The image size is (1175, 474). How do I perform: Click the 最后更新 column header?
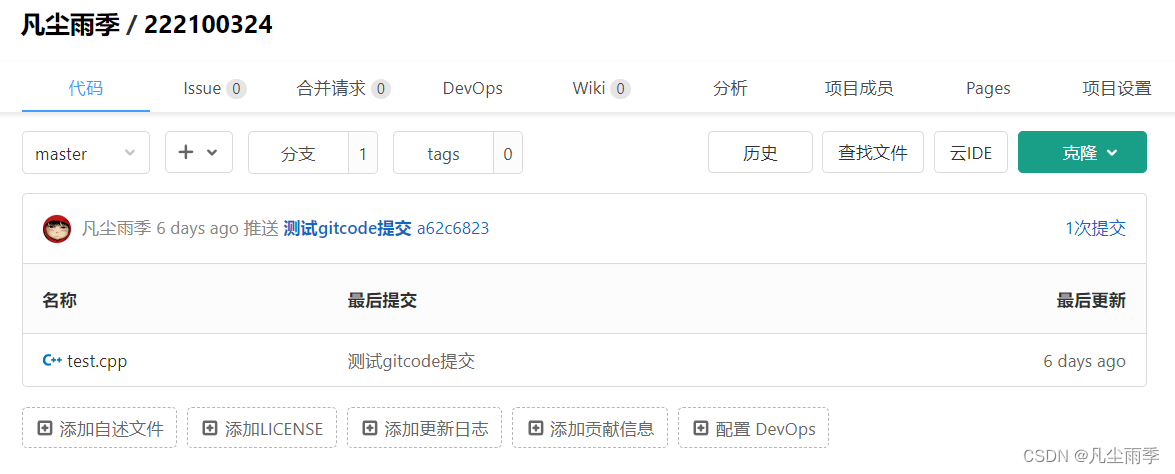(x=1091, y=300)
